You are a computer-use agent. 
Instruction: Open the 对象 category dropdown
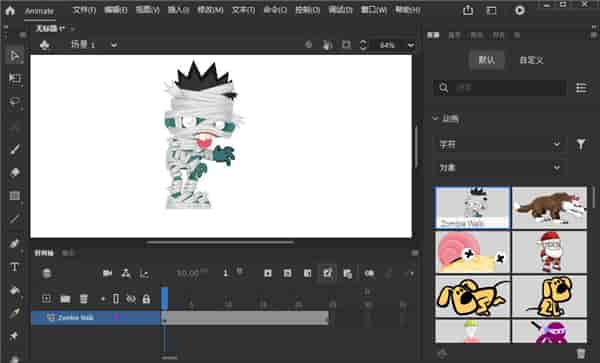(500, 167)
